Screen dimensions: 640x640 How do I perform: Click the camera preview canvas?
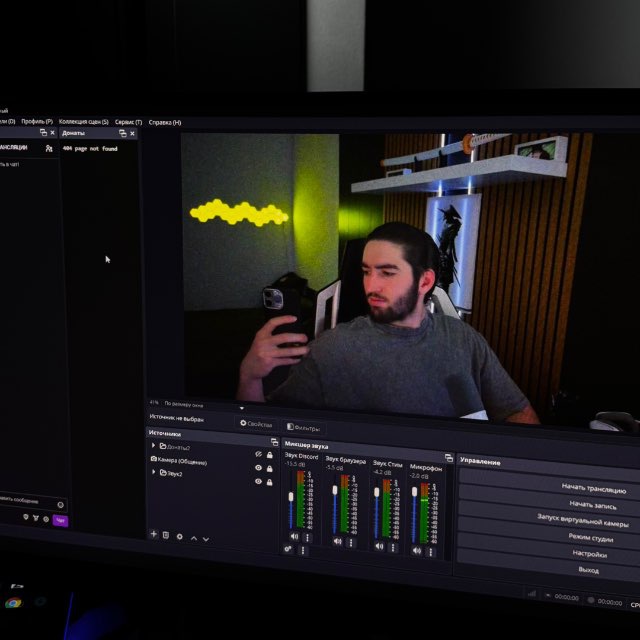(x=386, y=278)
